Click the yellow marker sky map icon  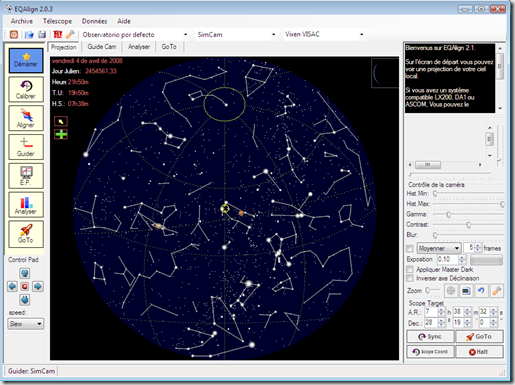pyautogui.click(x=61, y=121)
